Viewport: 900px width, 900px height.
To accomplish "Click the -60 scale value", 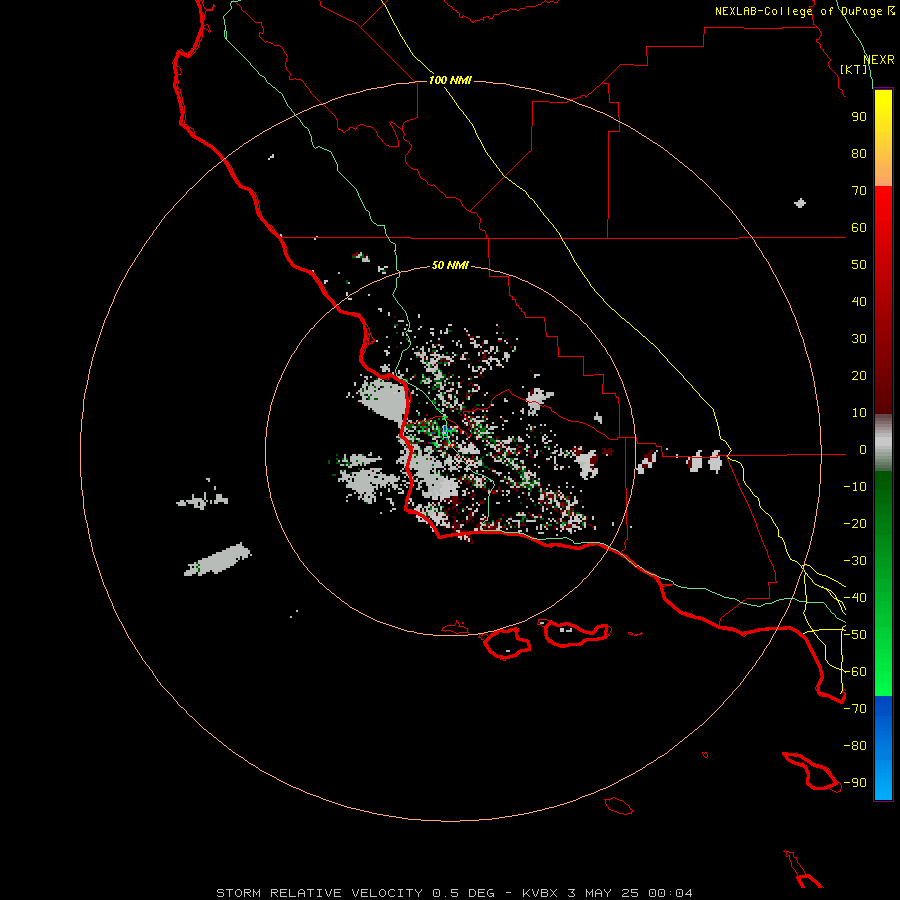I will point(855,672).
